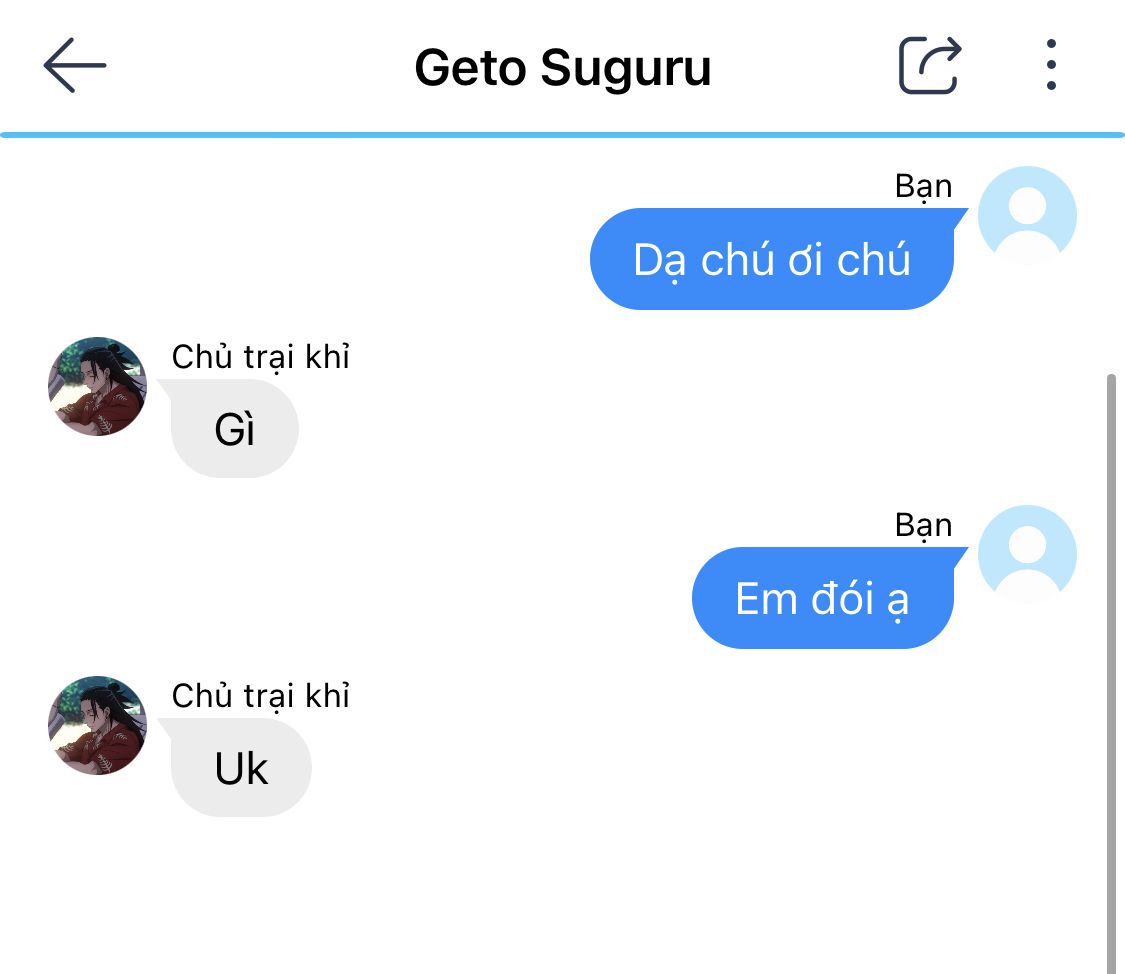This screenshot has width=1125, height=974.
Task: Click sender name "Chủ trại khỉ" above "Uk"
Action: click(260, 696)
